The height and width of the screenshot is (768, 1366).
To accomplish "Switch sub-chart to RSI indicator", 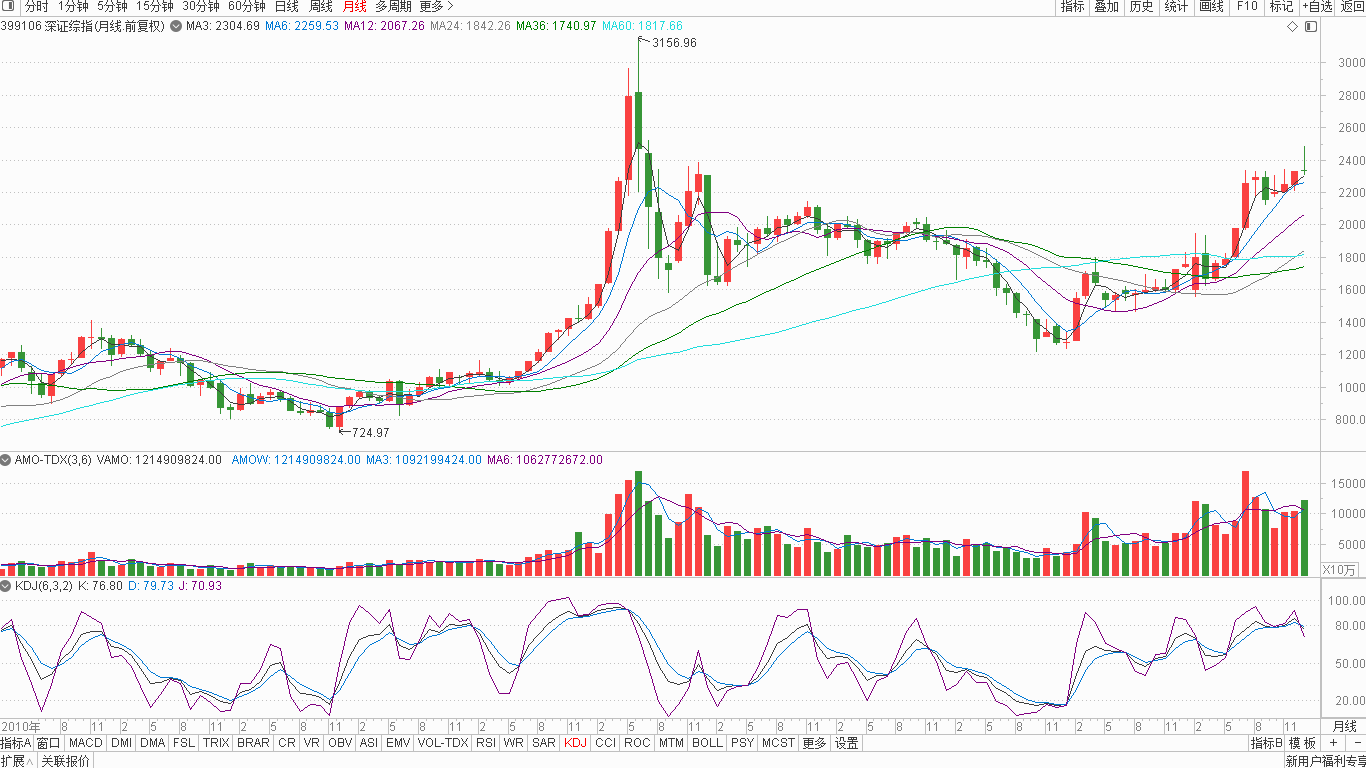I will (486, 743).
